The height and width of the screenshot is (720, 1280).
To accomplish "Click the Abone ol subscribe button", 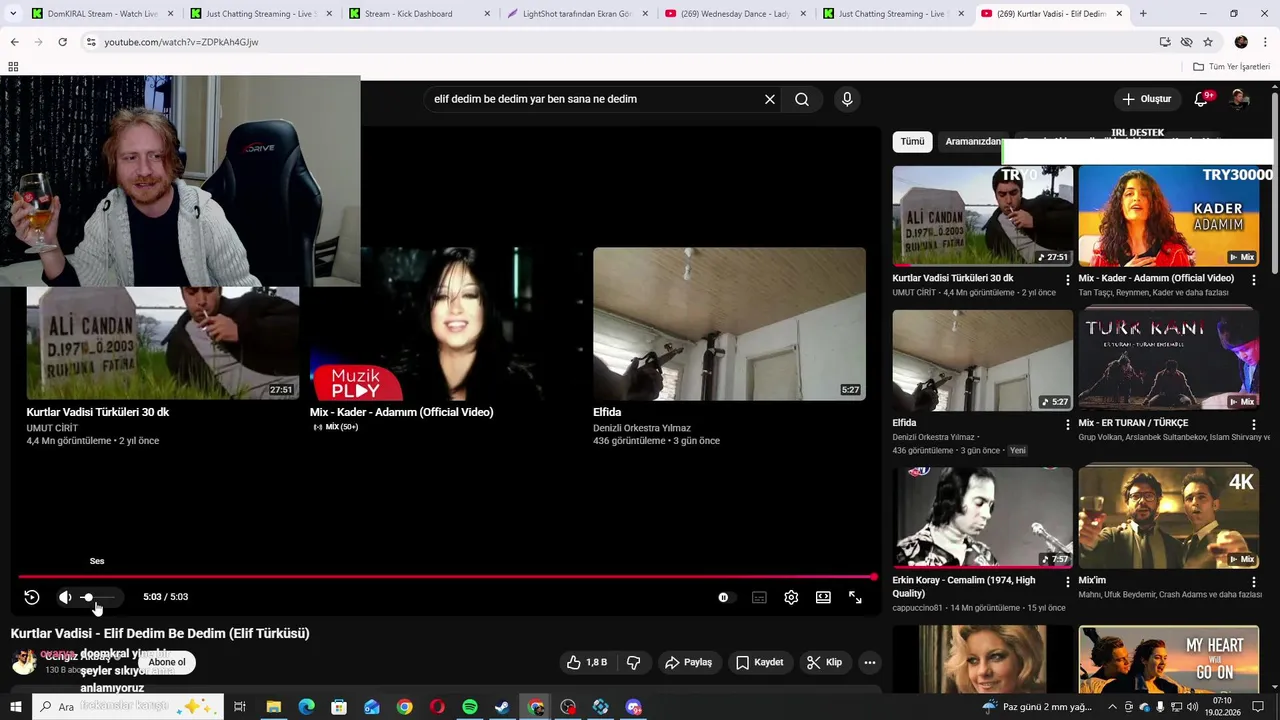I will (x=167, y=662).
